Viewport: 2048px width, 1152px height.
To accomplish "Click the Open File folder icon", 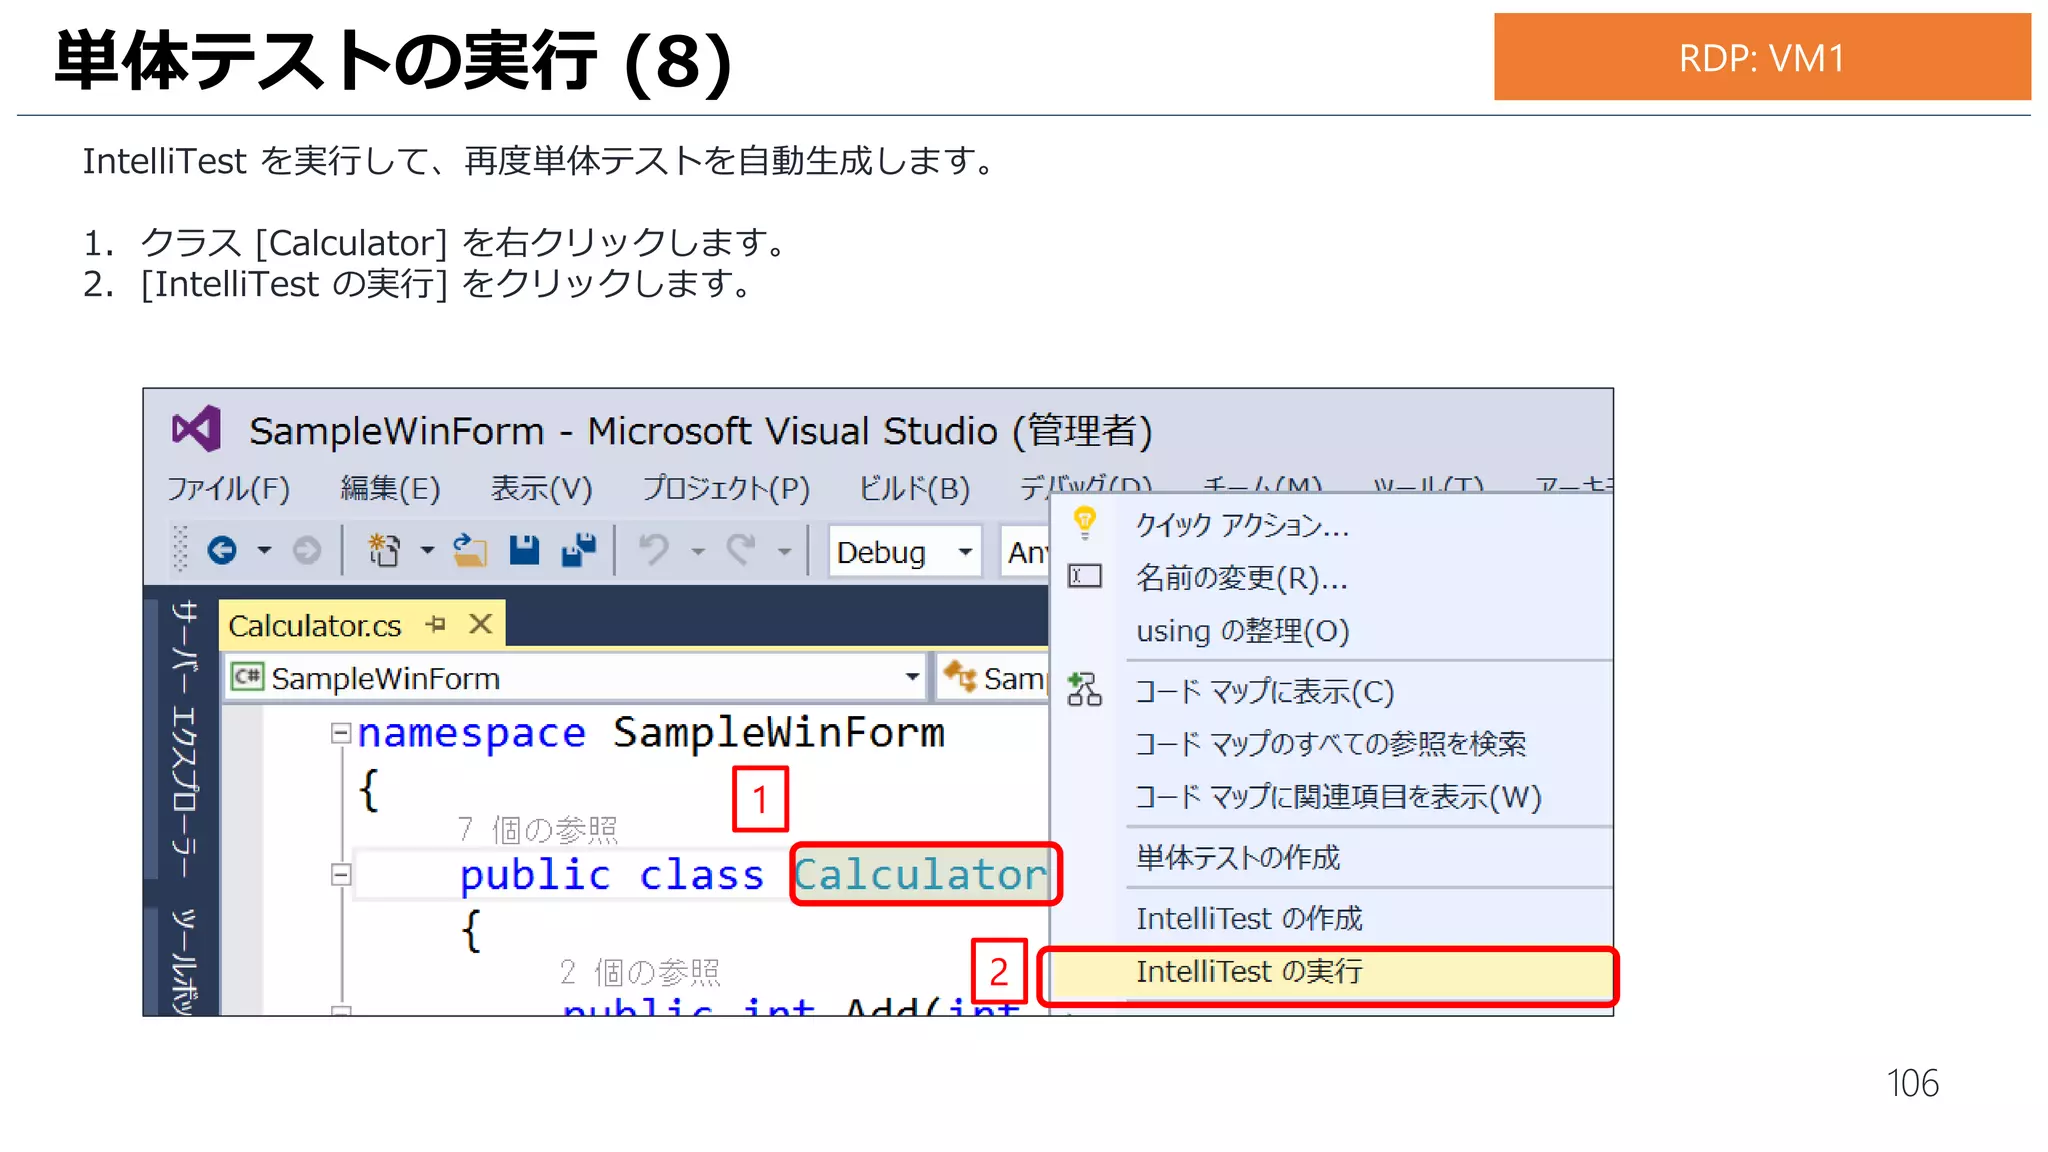I will [x=469, y=550].
